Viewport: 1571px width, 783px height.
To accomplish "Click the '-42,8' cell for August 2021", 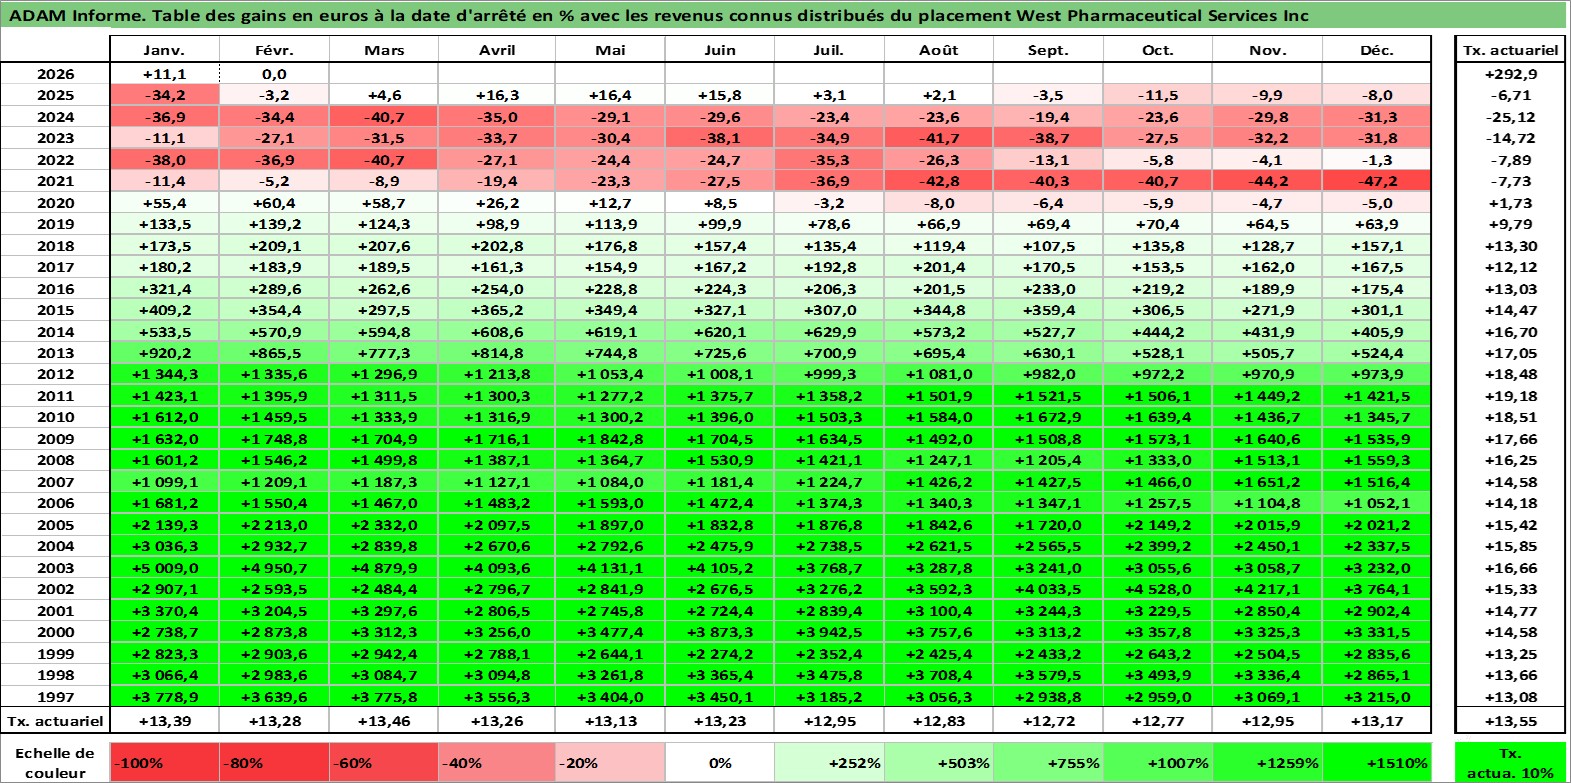I will 938,181.
